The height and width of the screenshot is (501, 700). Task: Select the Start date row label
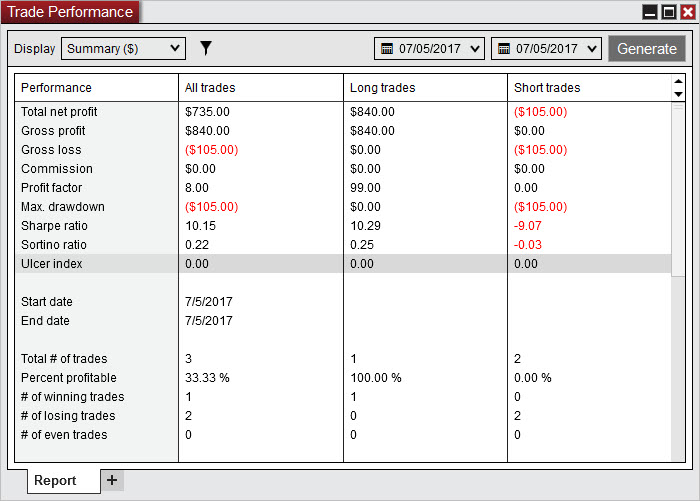tap(46, 301)
